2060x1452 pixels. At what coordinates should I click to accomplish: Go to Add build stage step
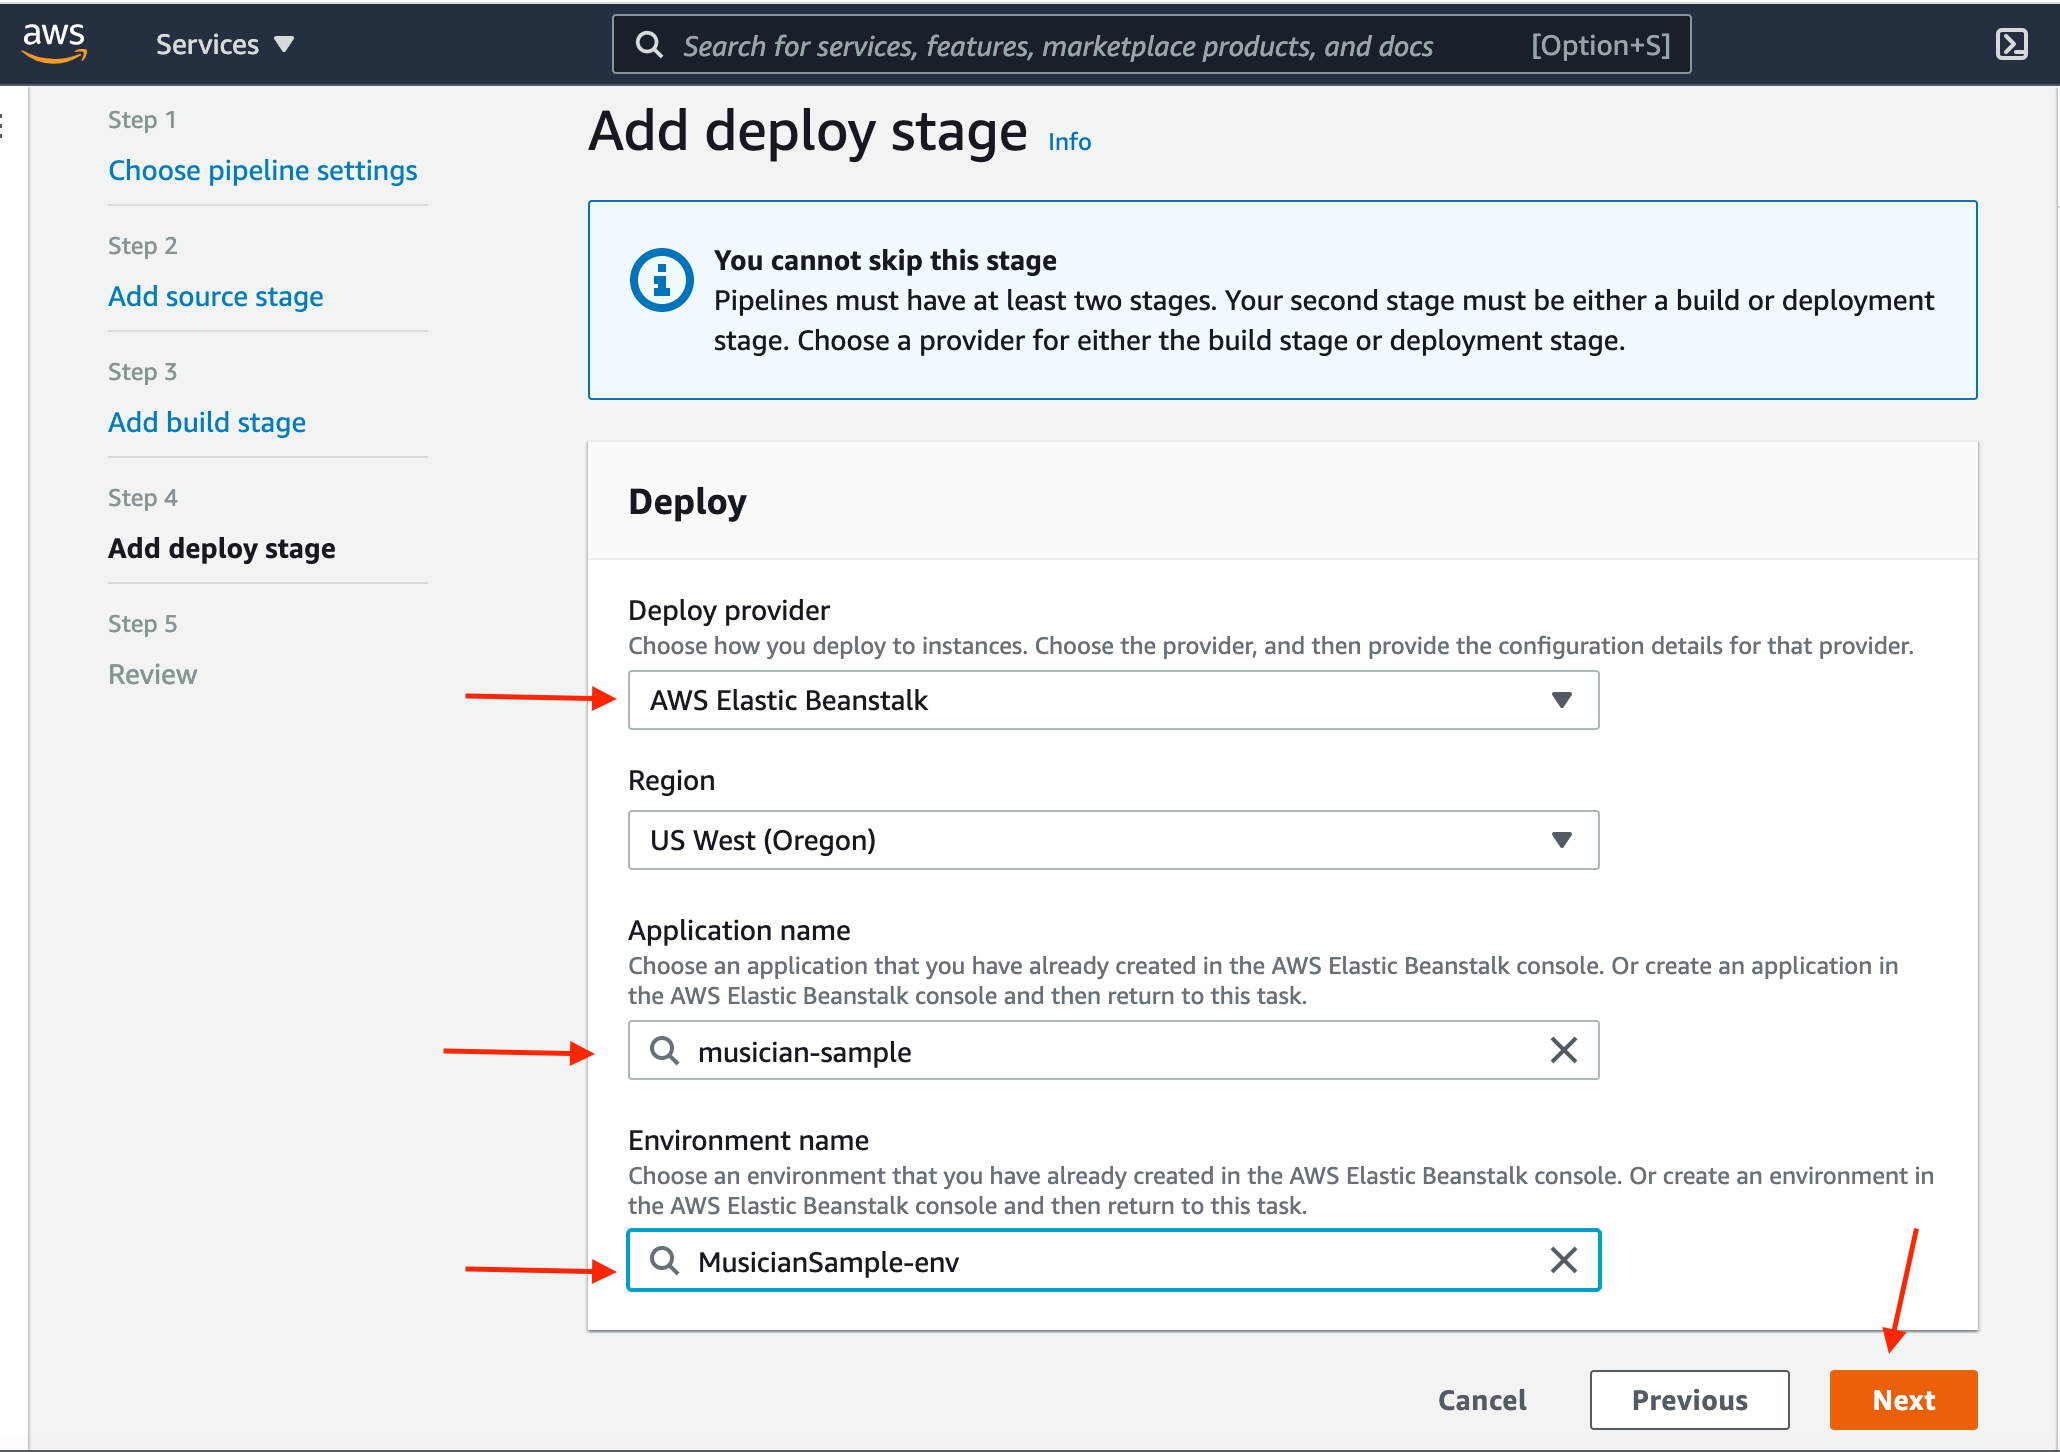207,422
